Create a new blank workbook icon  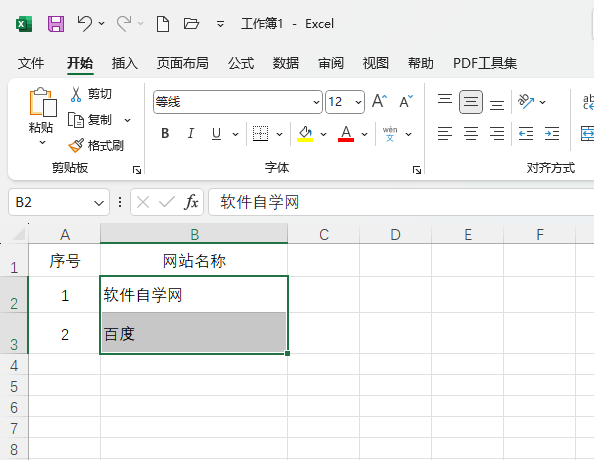point(163,24)
